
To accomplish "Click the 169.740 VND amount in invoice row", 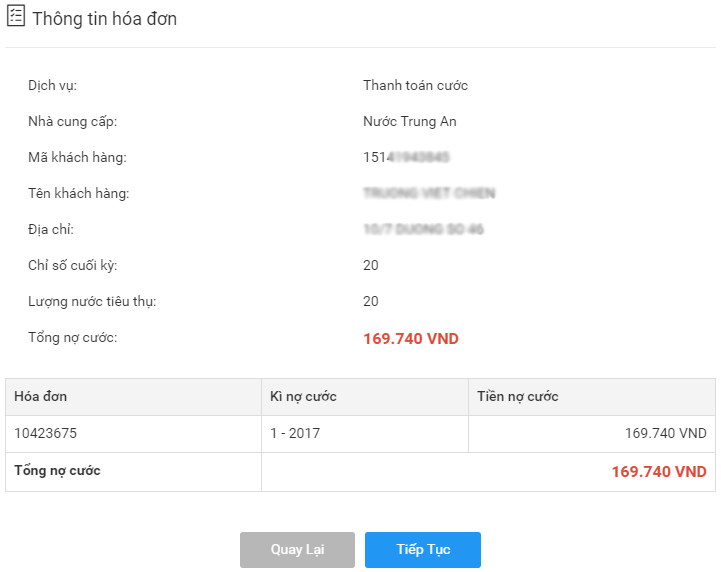I will [665, 433].
